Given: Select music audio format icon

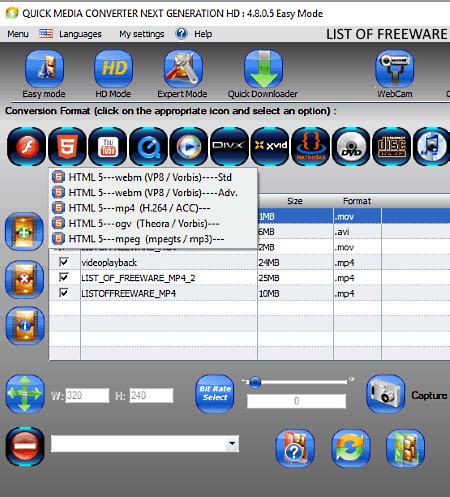Looking at the screenshot, I should [432, 146].
